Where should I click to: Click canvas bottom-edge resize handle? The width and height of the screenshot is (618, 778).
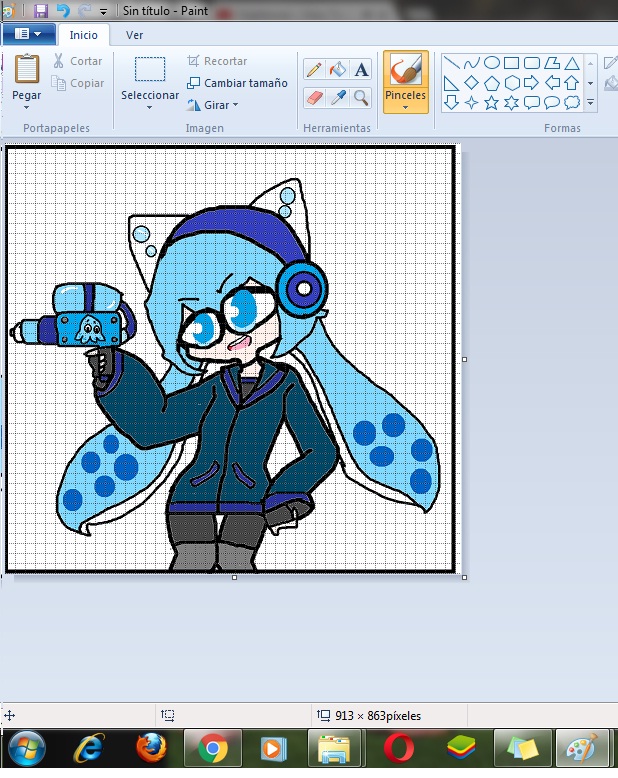(x=235, y=577)
